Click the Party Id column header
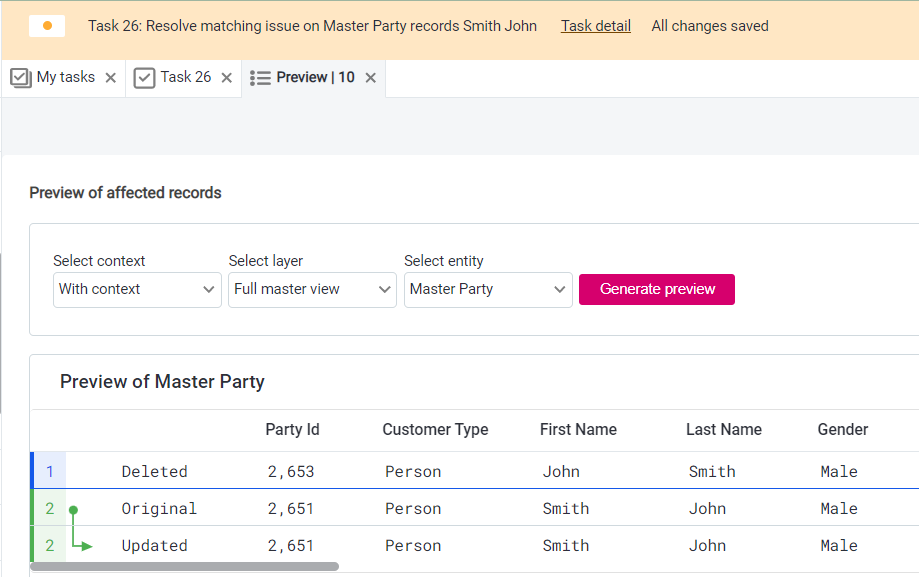 click(292, 430)
